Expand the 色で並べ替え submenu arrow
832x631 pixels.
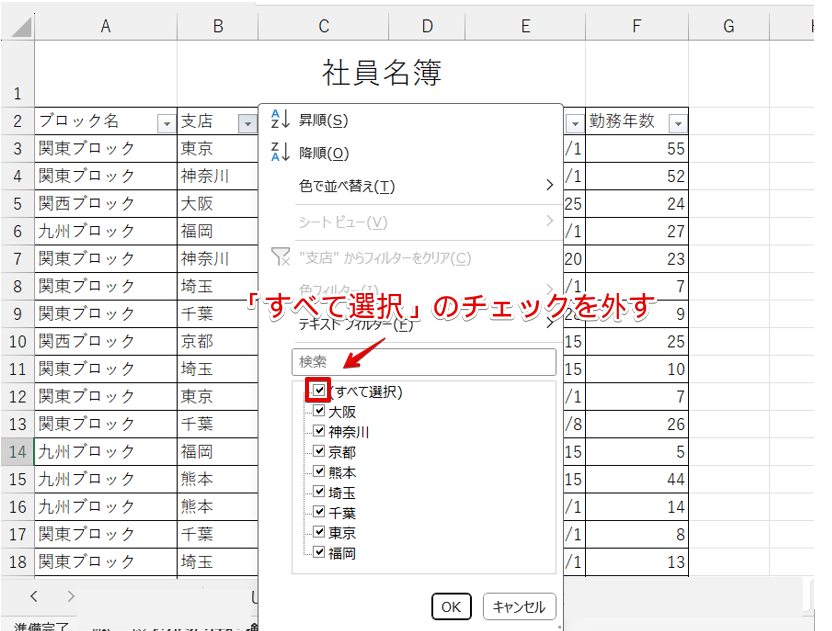[550, 185]
